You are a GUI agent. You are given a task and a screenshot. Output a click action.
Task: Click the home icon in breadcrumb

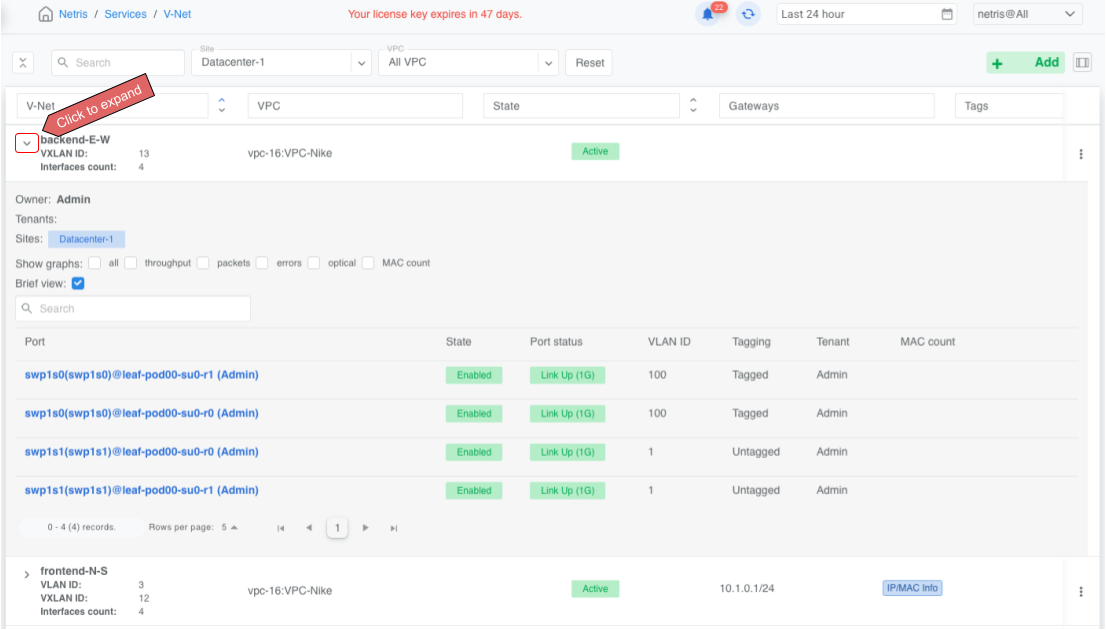tap(46, 14)
